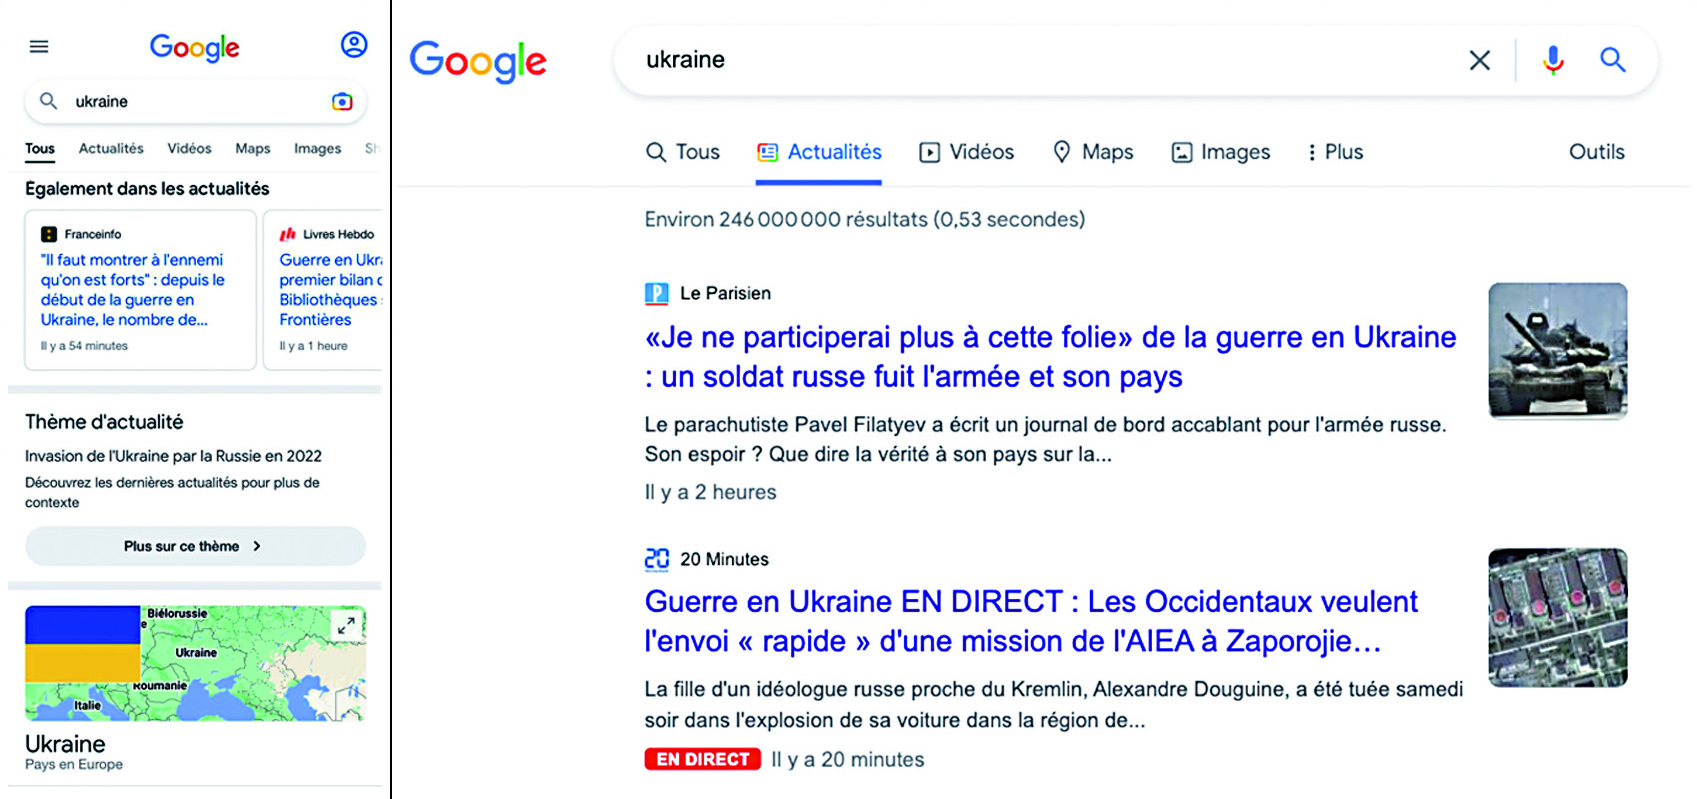
Task: Switch to Vidéos tab on desktop
Action: (966, 152)
